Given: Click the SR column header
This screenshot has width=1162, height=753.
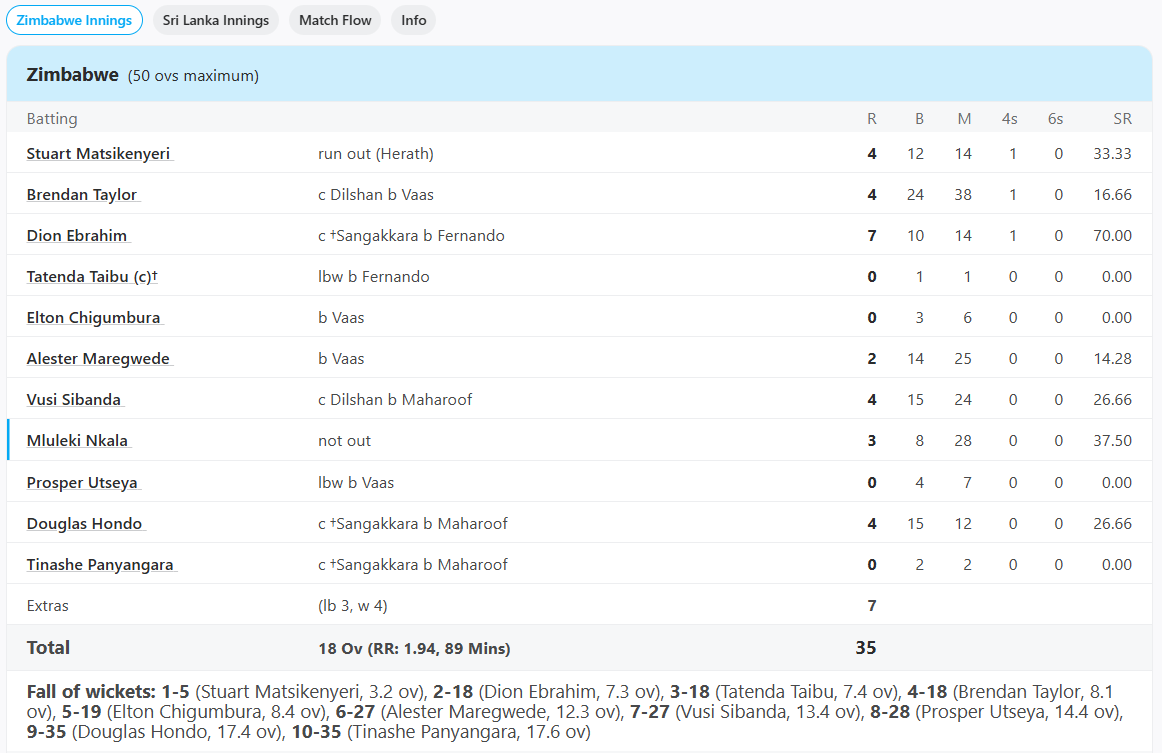Looking at the screenshot, I should click(x=1122, y=119).
